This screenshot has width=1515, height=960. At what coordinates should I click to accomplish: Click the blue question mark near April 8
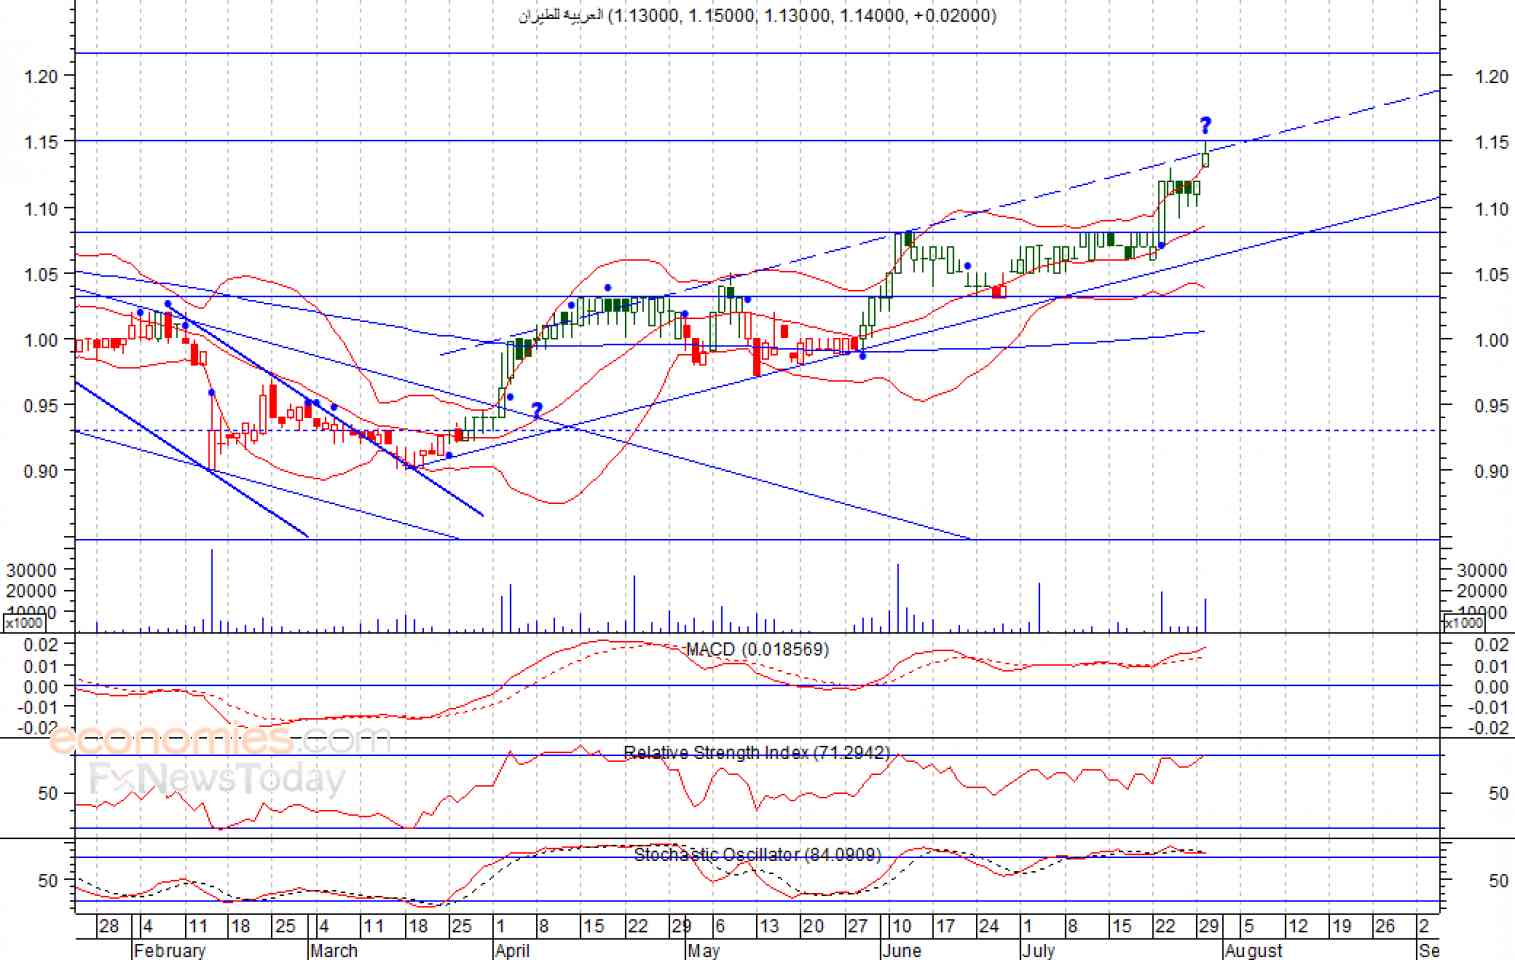(537, 410)
